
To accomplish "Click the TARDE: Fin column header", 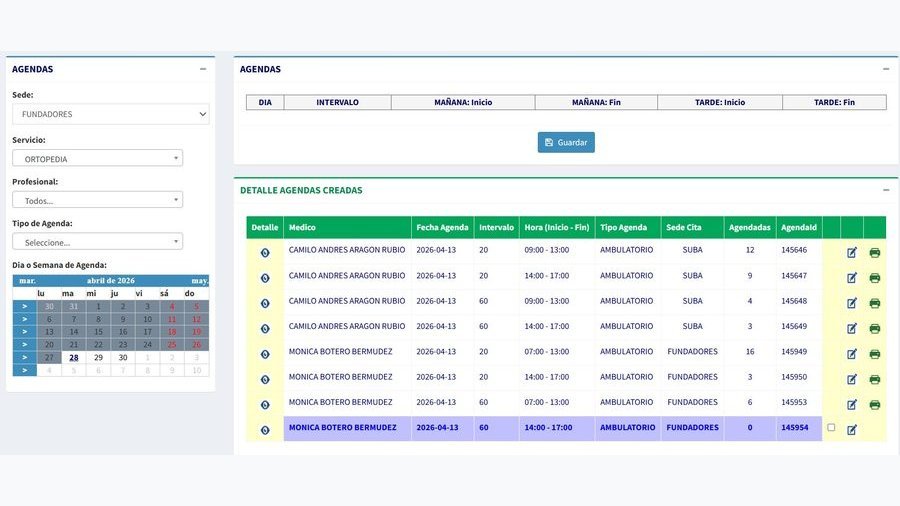I will (834, 102).
